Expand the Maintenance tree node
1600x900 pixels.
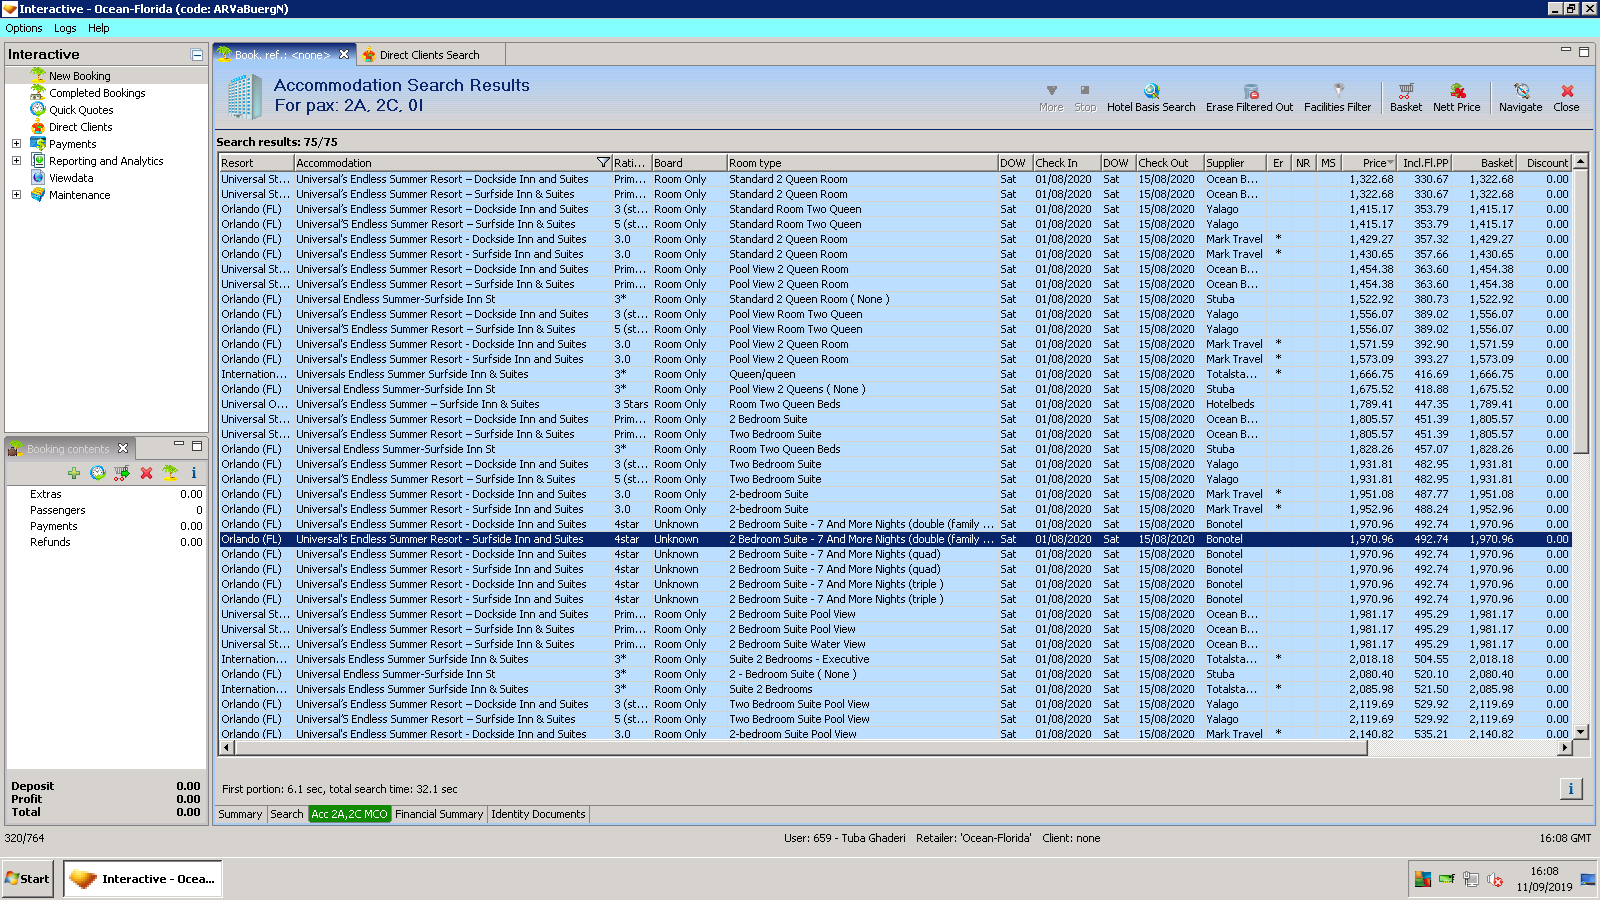[x=16, y=195]
